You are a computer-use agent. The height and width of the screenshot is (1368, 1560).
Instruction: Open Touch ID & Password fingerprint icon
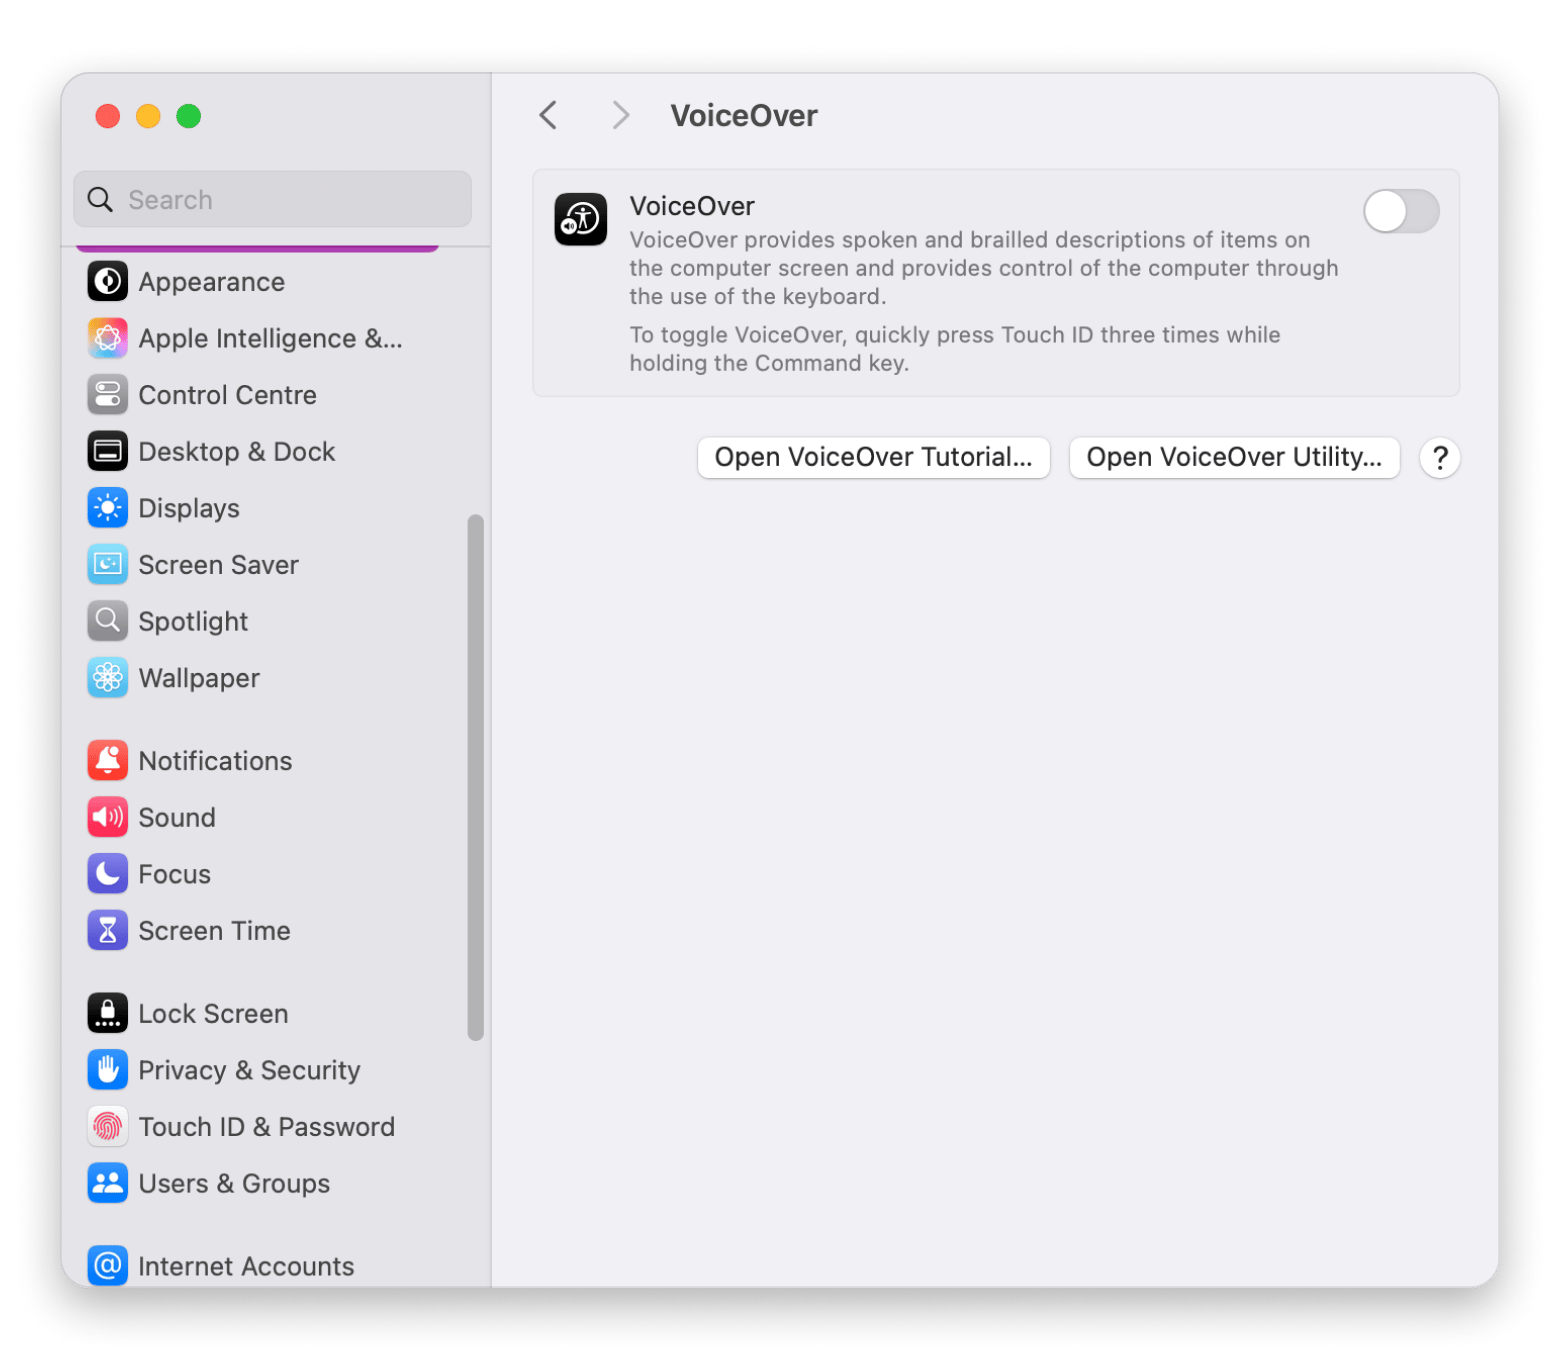[107, 1127]
